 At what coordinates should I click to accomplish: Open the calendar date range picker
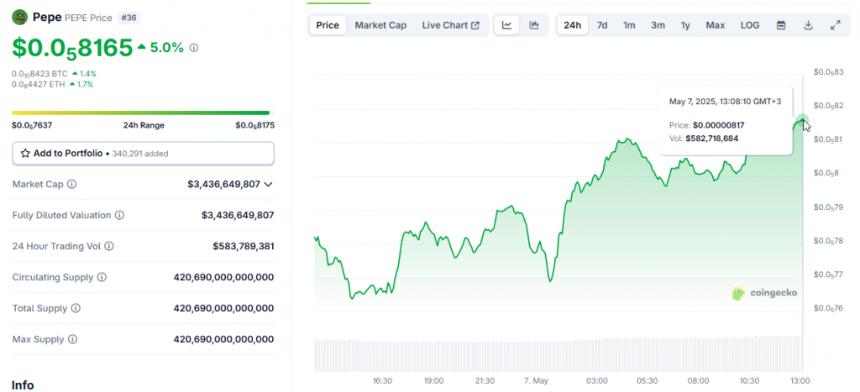click(781, 25)
